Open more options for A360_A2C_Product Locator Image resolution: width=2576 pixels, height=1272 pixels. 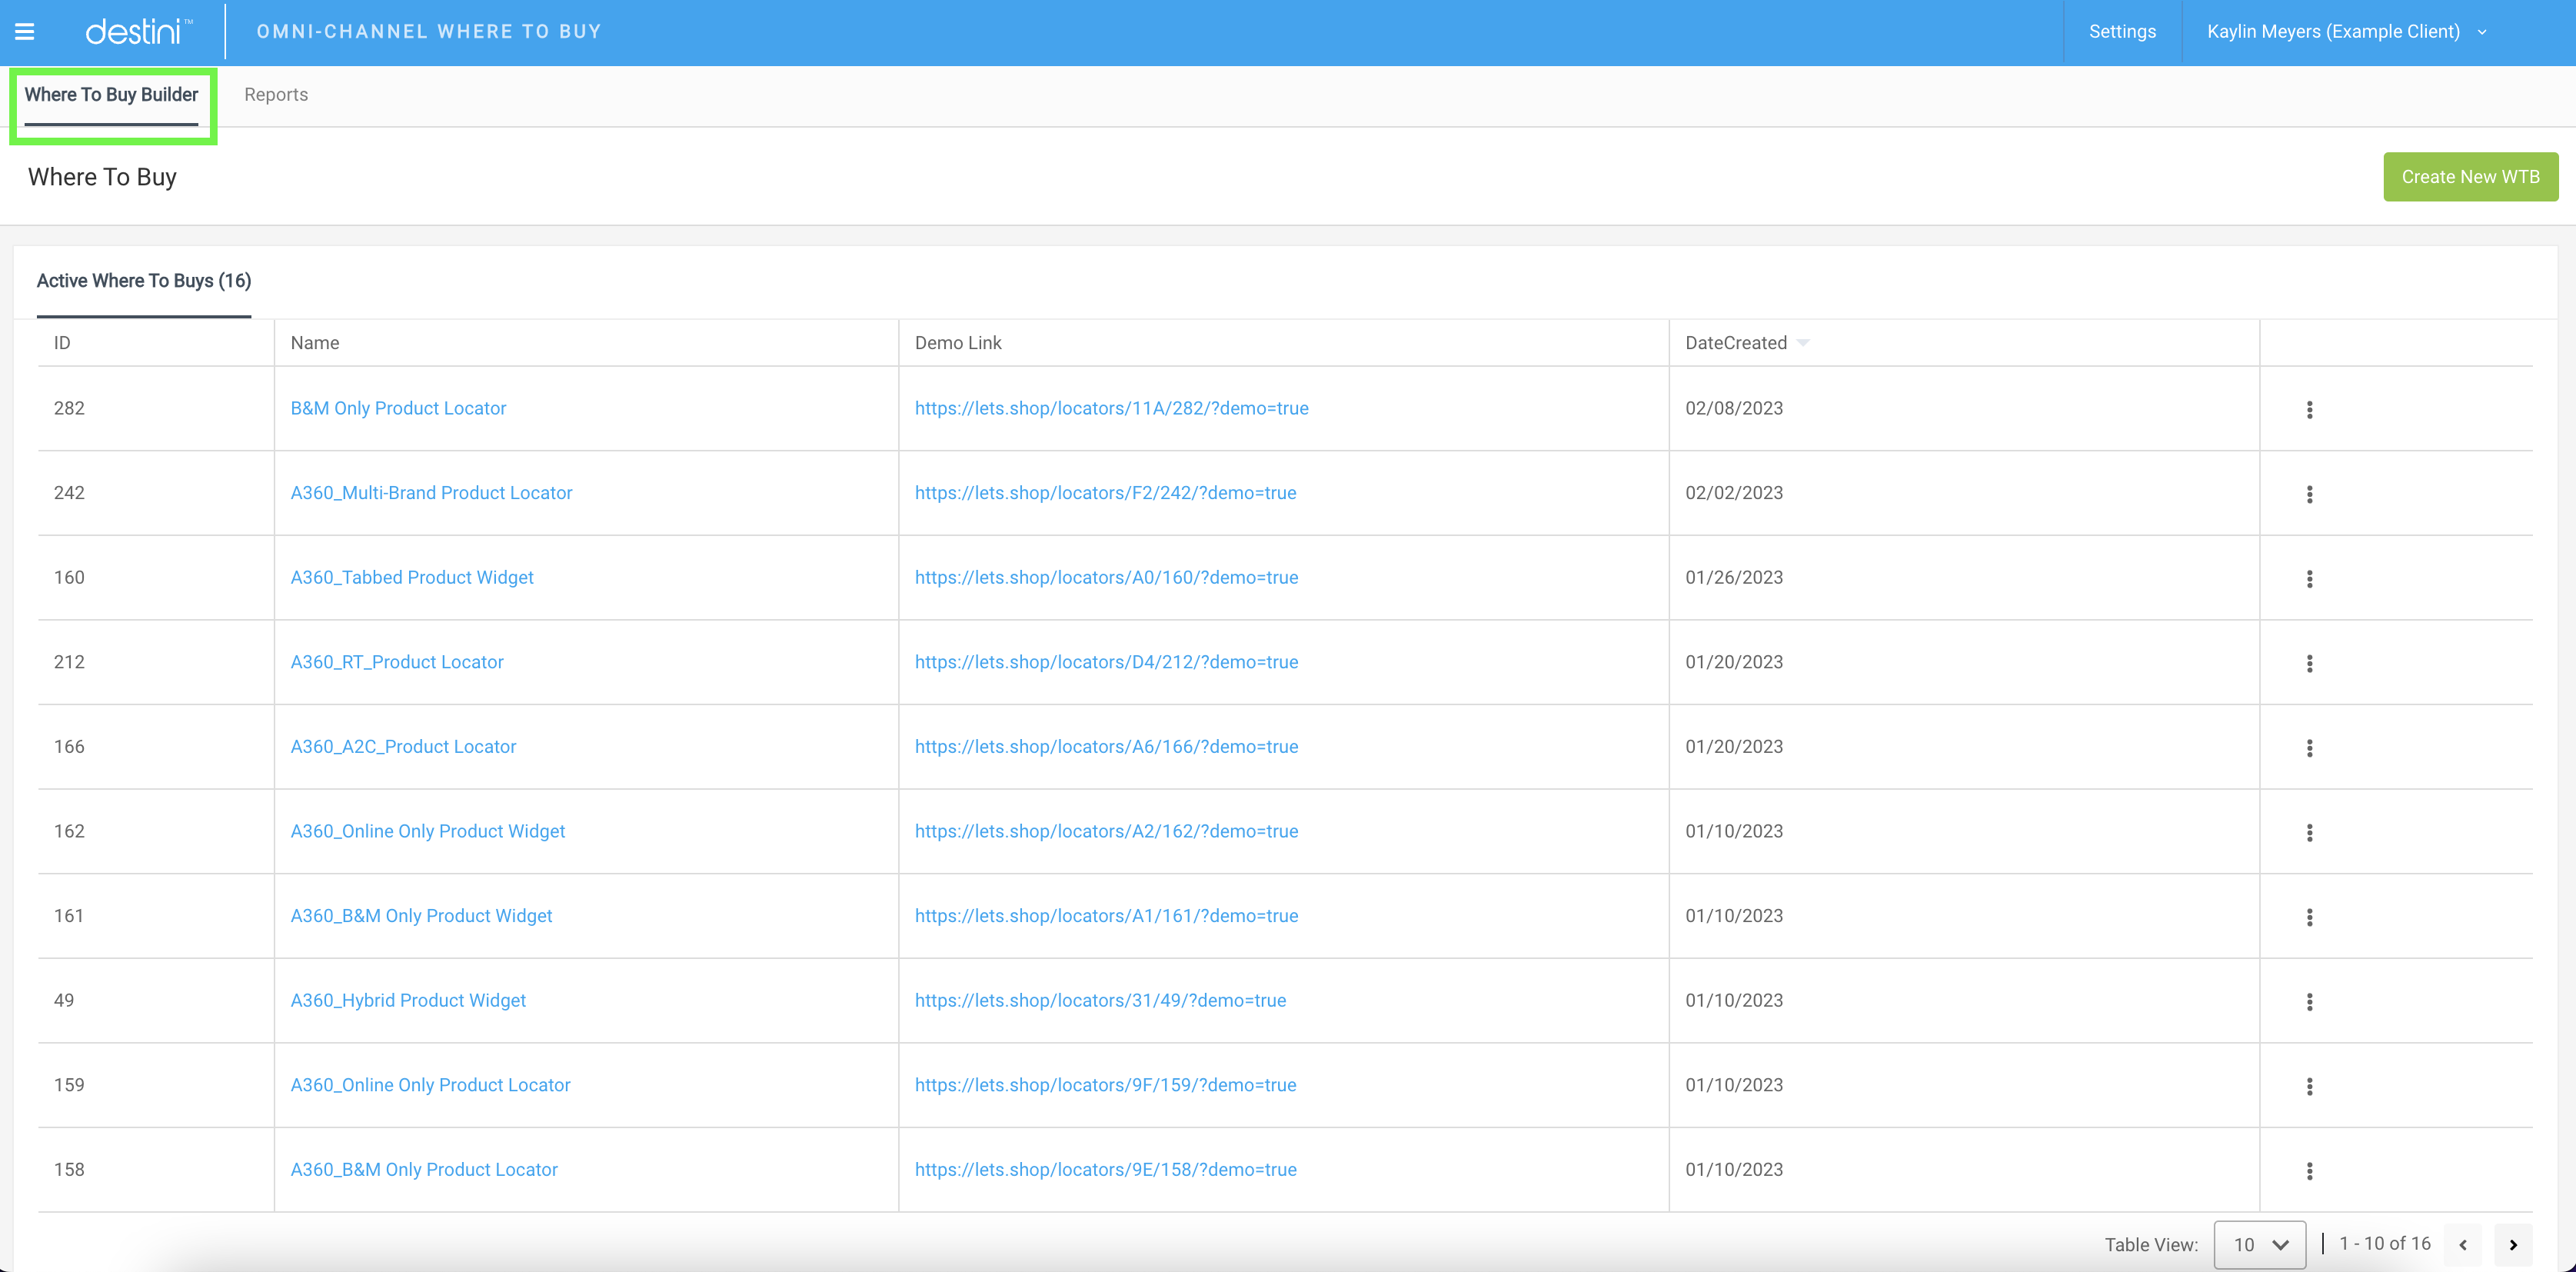click(x=2309, y=748)
